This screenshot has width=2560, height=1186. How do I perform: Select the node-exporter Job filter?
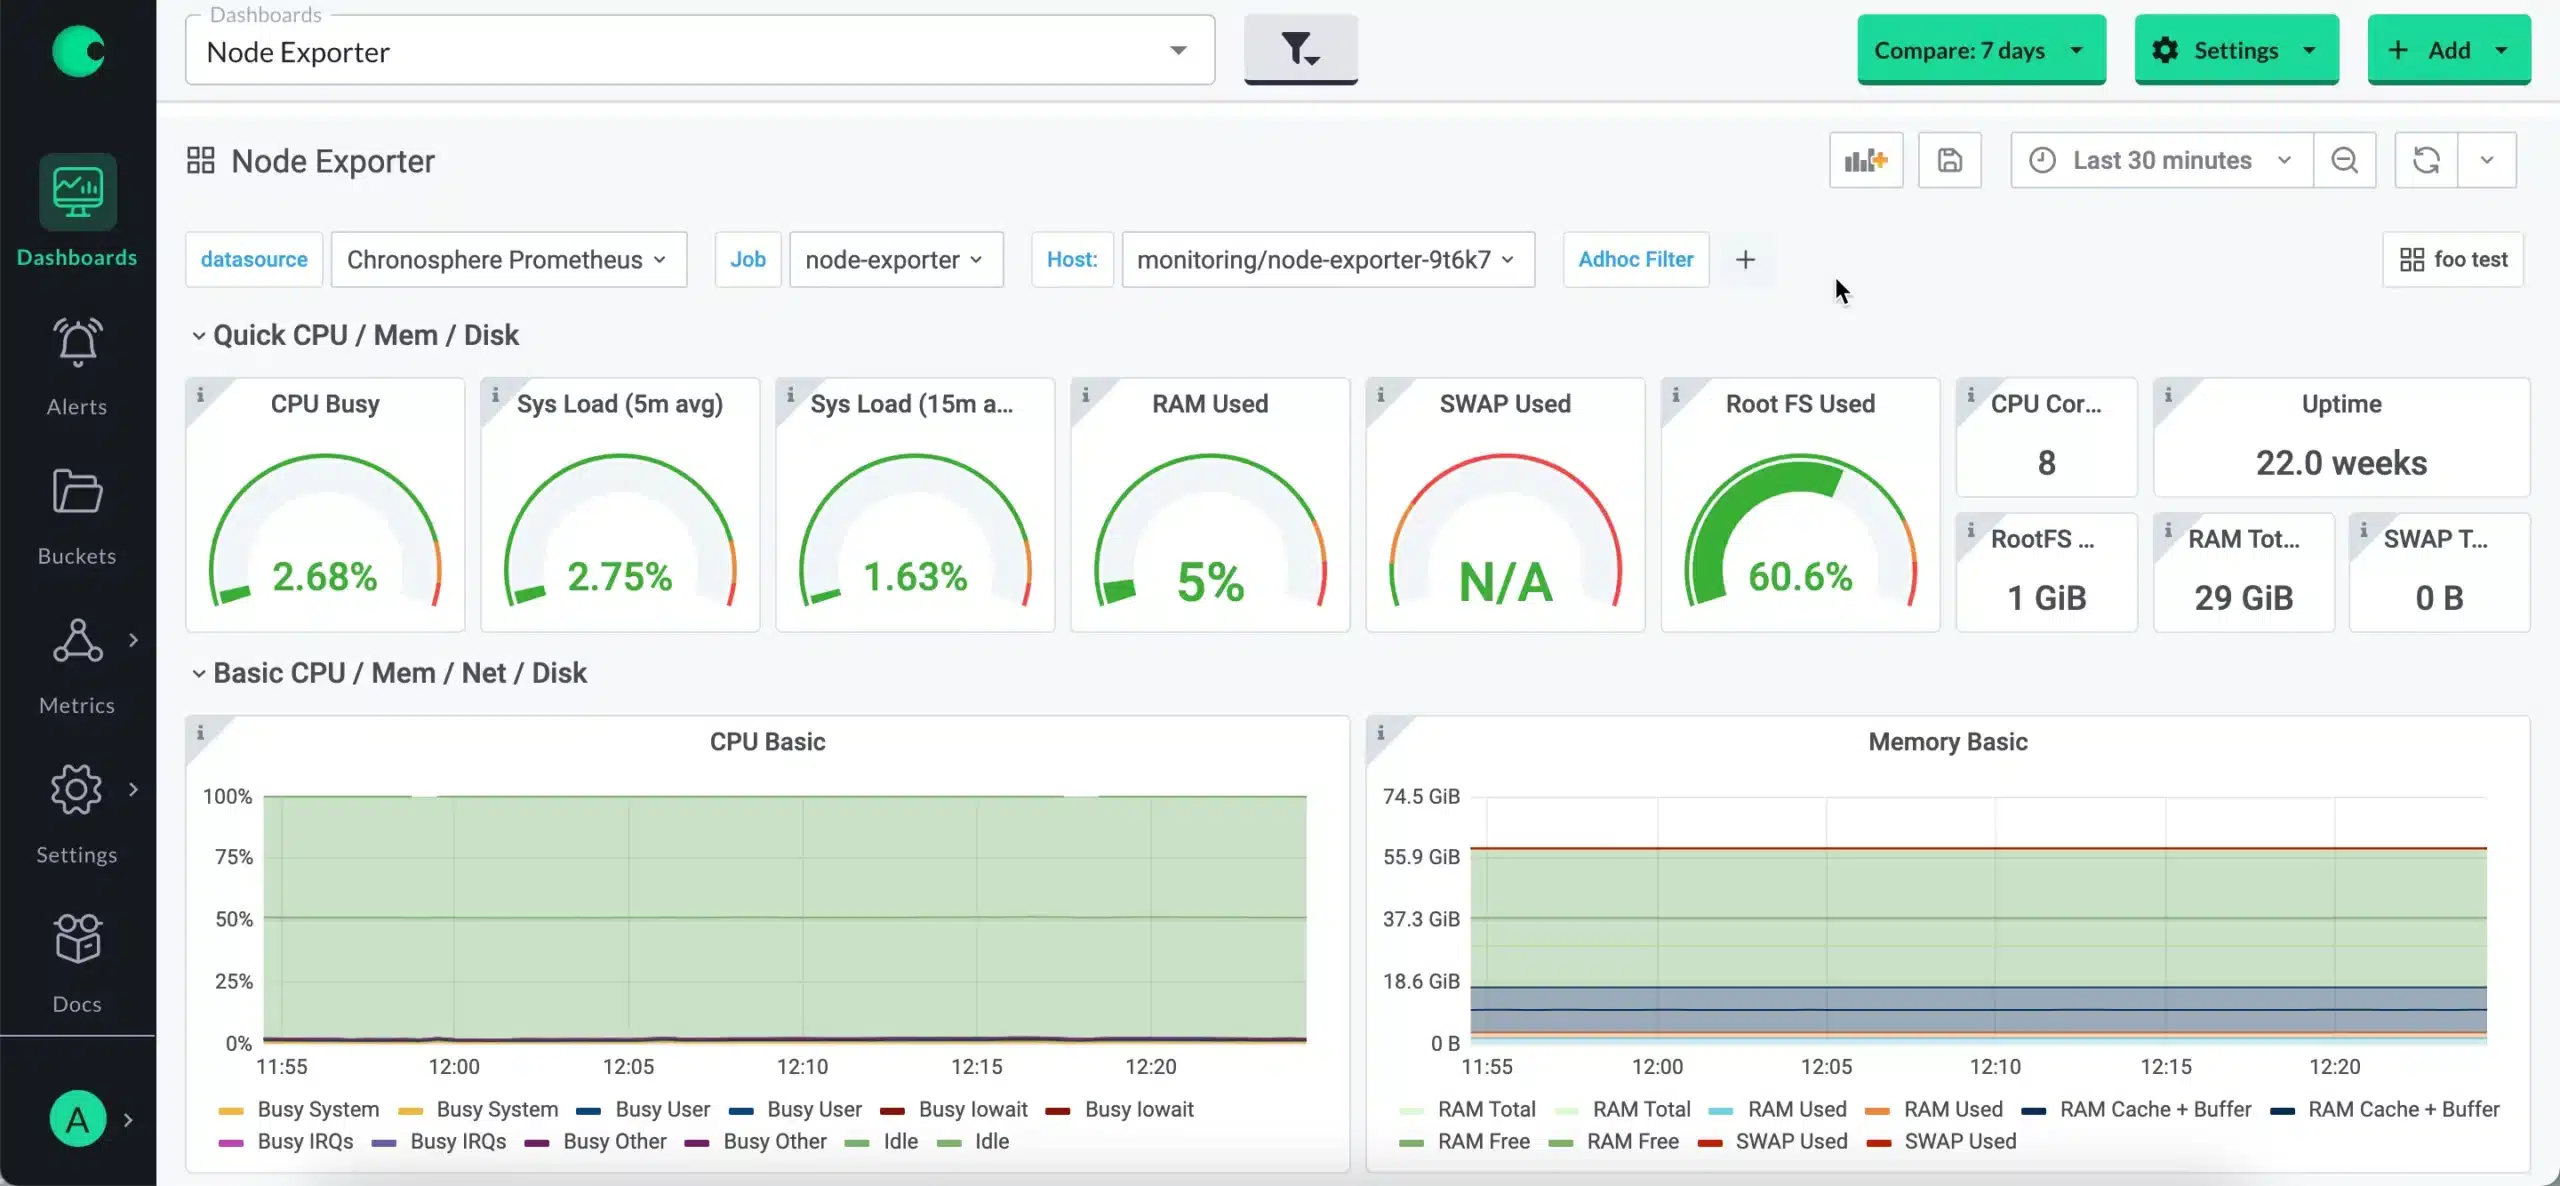coord(893,258)
